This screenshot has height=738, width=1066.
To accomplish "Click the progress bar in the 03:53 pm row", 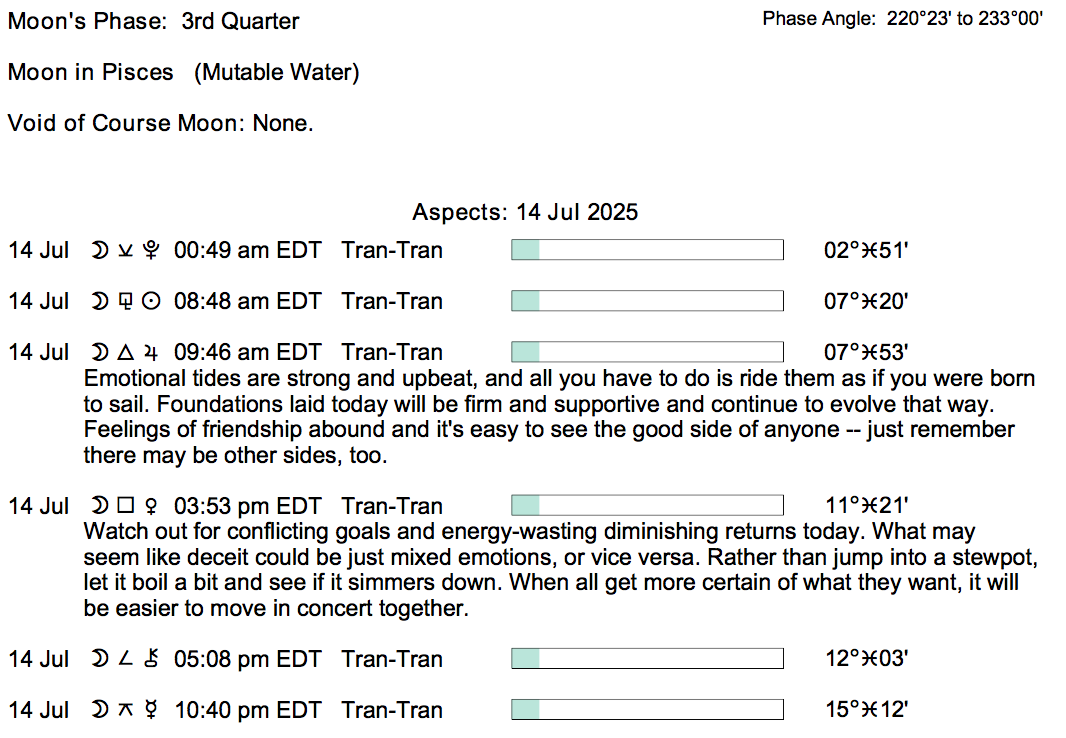I will tap(647, 506).
